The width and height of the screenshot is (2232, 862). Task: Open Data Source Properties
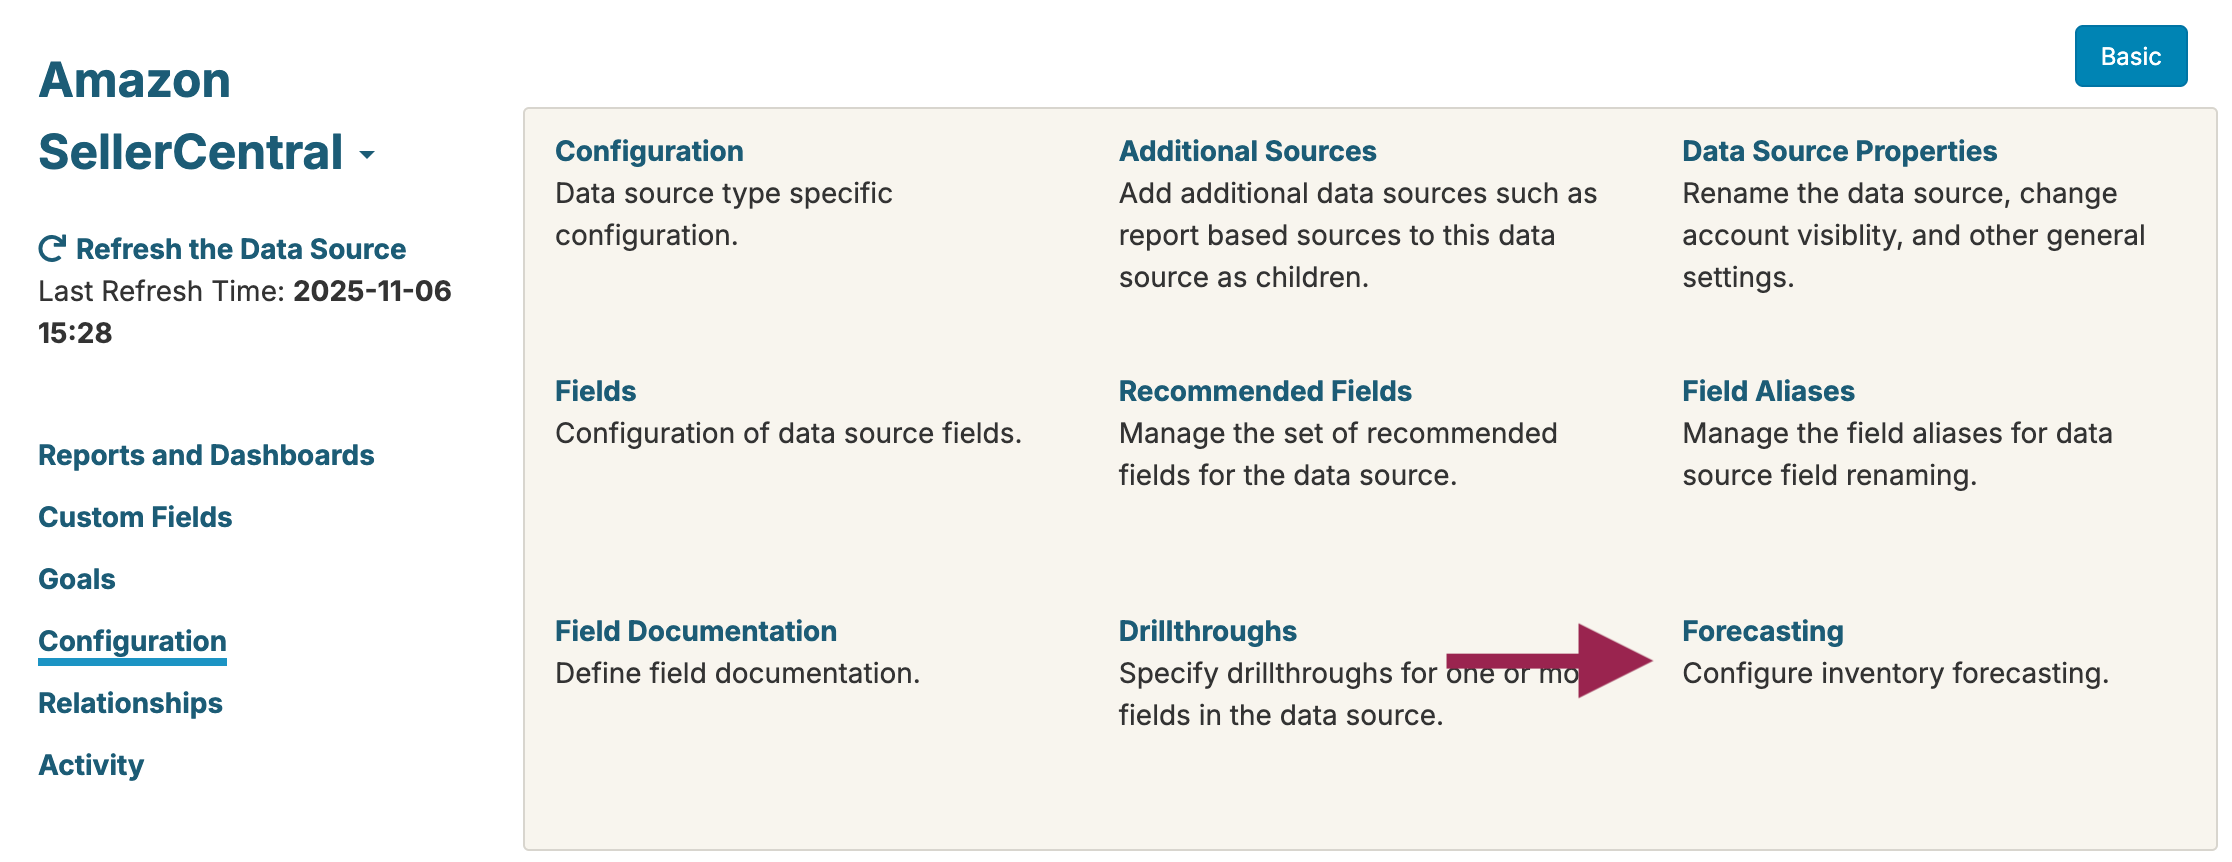point(1839,151)
